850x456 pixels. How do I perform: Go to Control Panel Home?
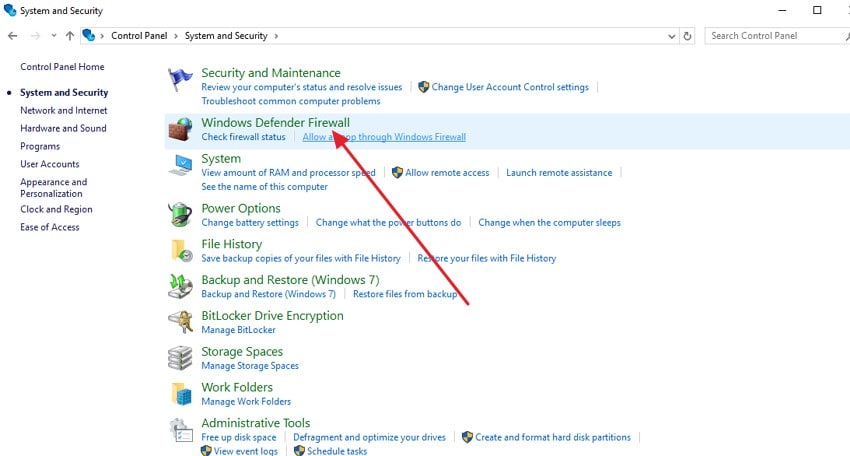pyautogui.click(x=62, y=67)
